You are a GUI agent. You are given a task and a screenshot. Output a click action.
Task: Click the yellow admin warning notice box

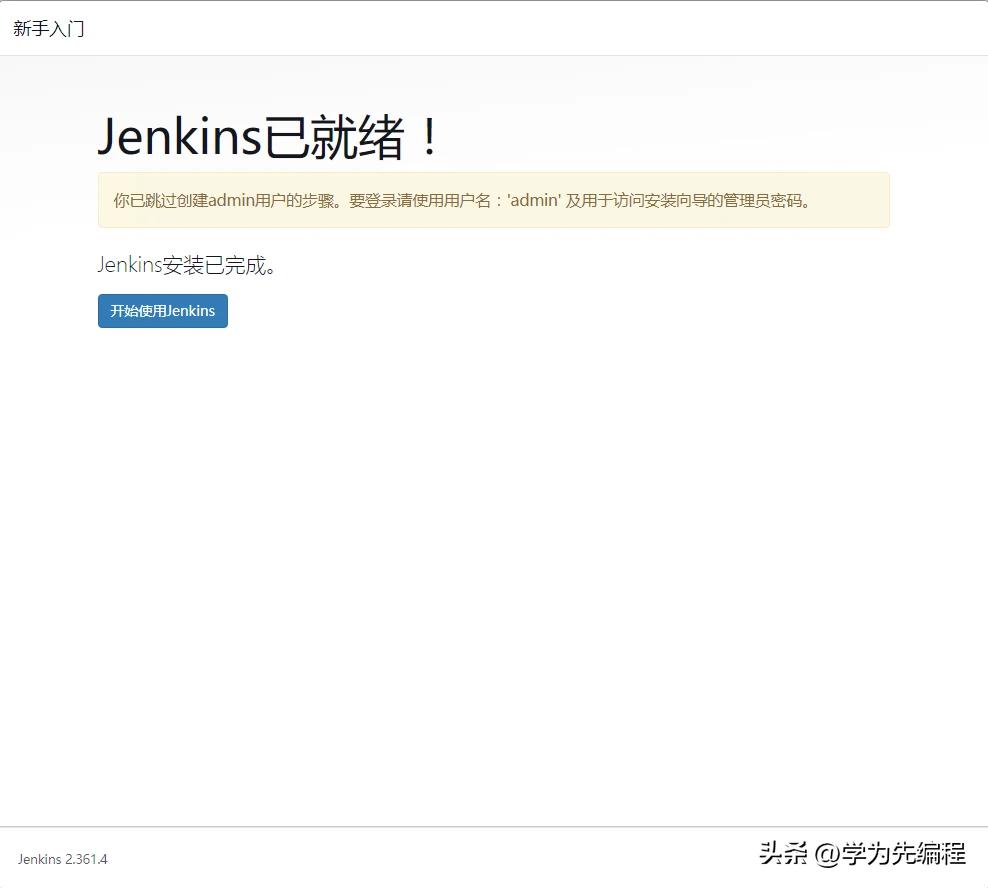coord(493,200)
